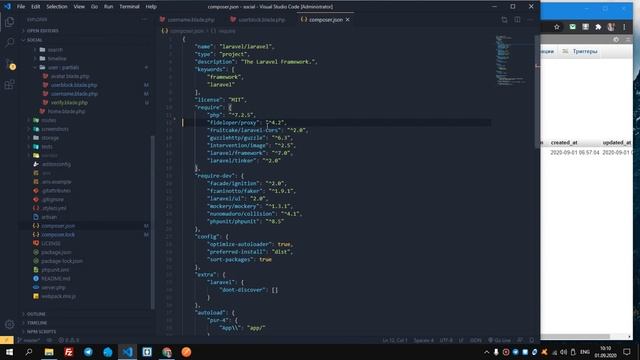
Task: Expand the search folder in explorer
Action: tap(55, 50)
